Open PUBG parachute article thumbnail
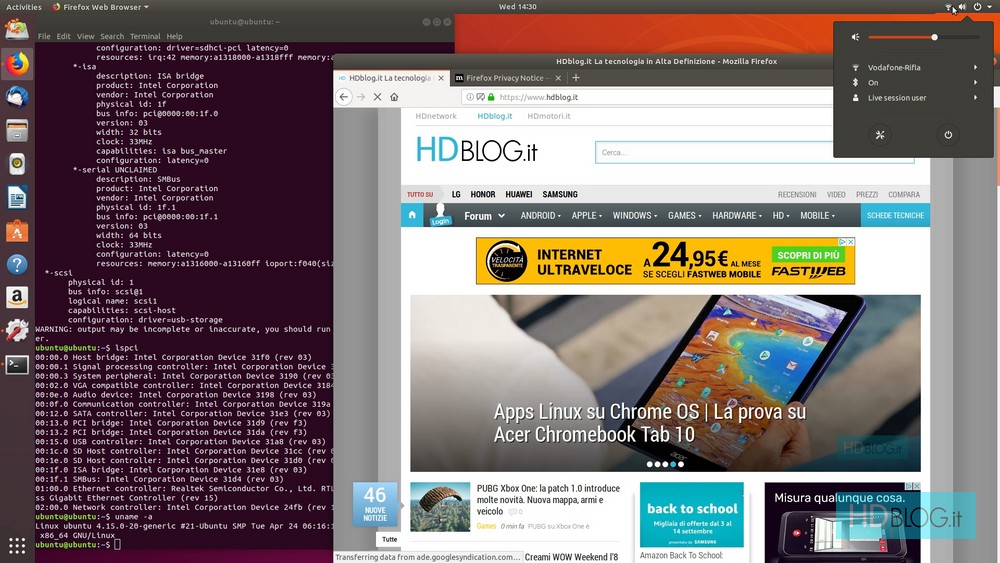This screenshot has height=563, width=1000. tap(440, 507)
